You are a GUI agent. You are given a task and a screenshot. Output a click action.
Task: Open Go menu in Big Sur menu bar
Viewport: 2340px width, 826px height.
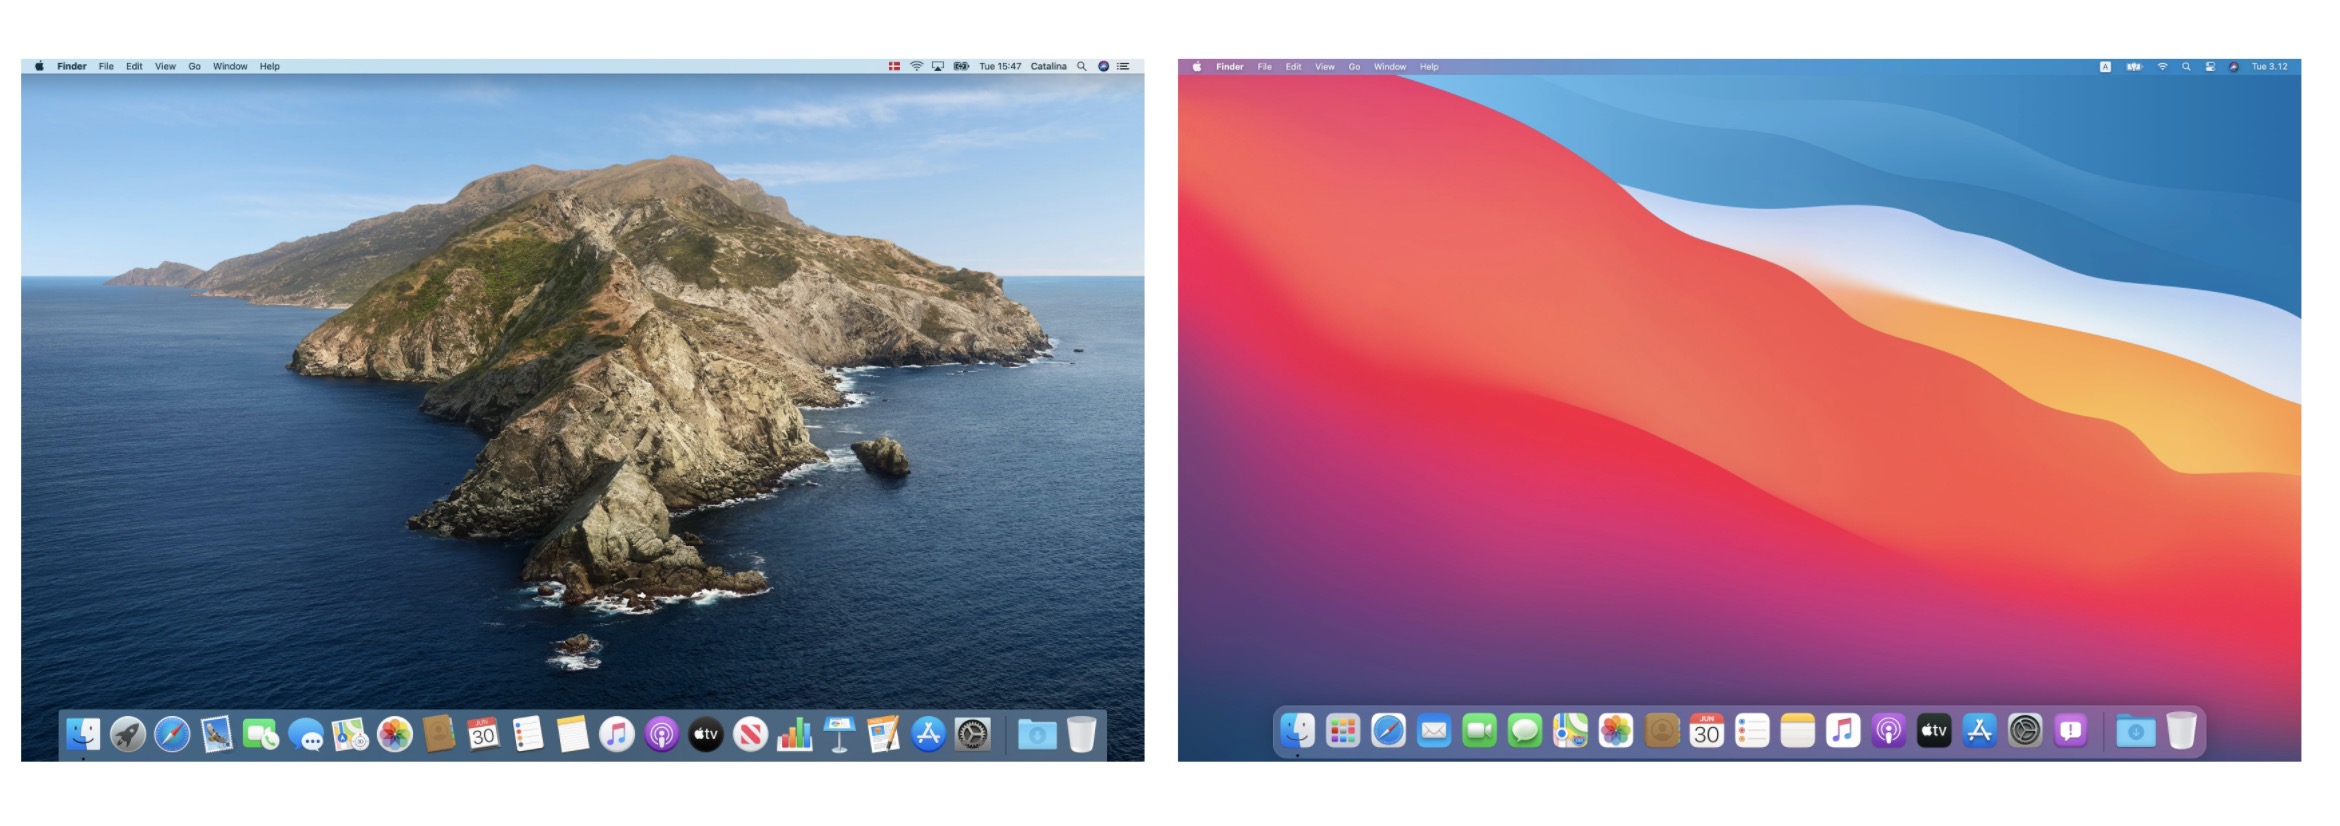[x=1354, y=67]
